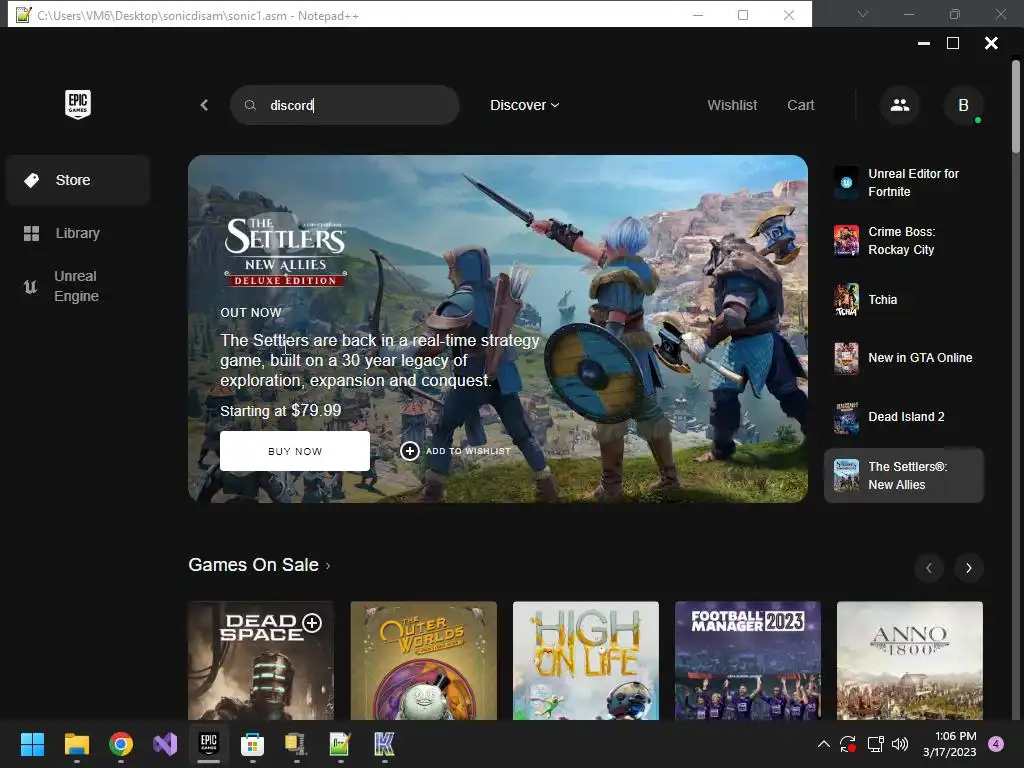Open Google Chrome from taskbar

click(x=121, y=744)
